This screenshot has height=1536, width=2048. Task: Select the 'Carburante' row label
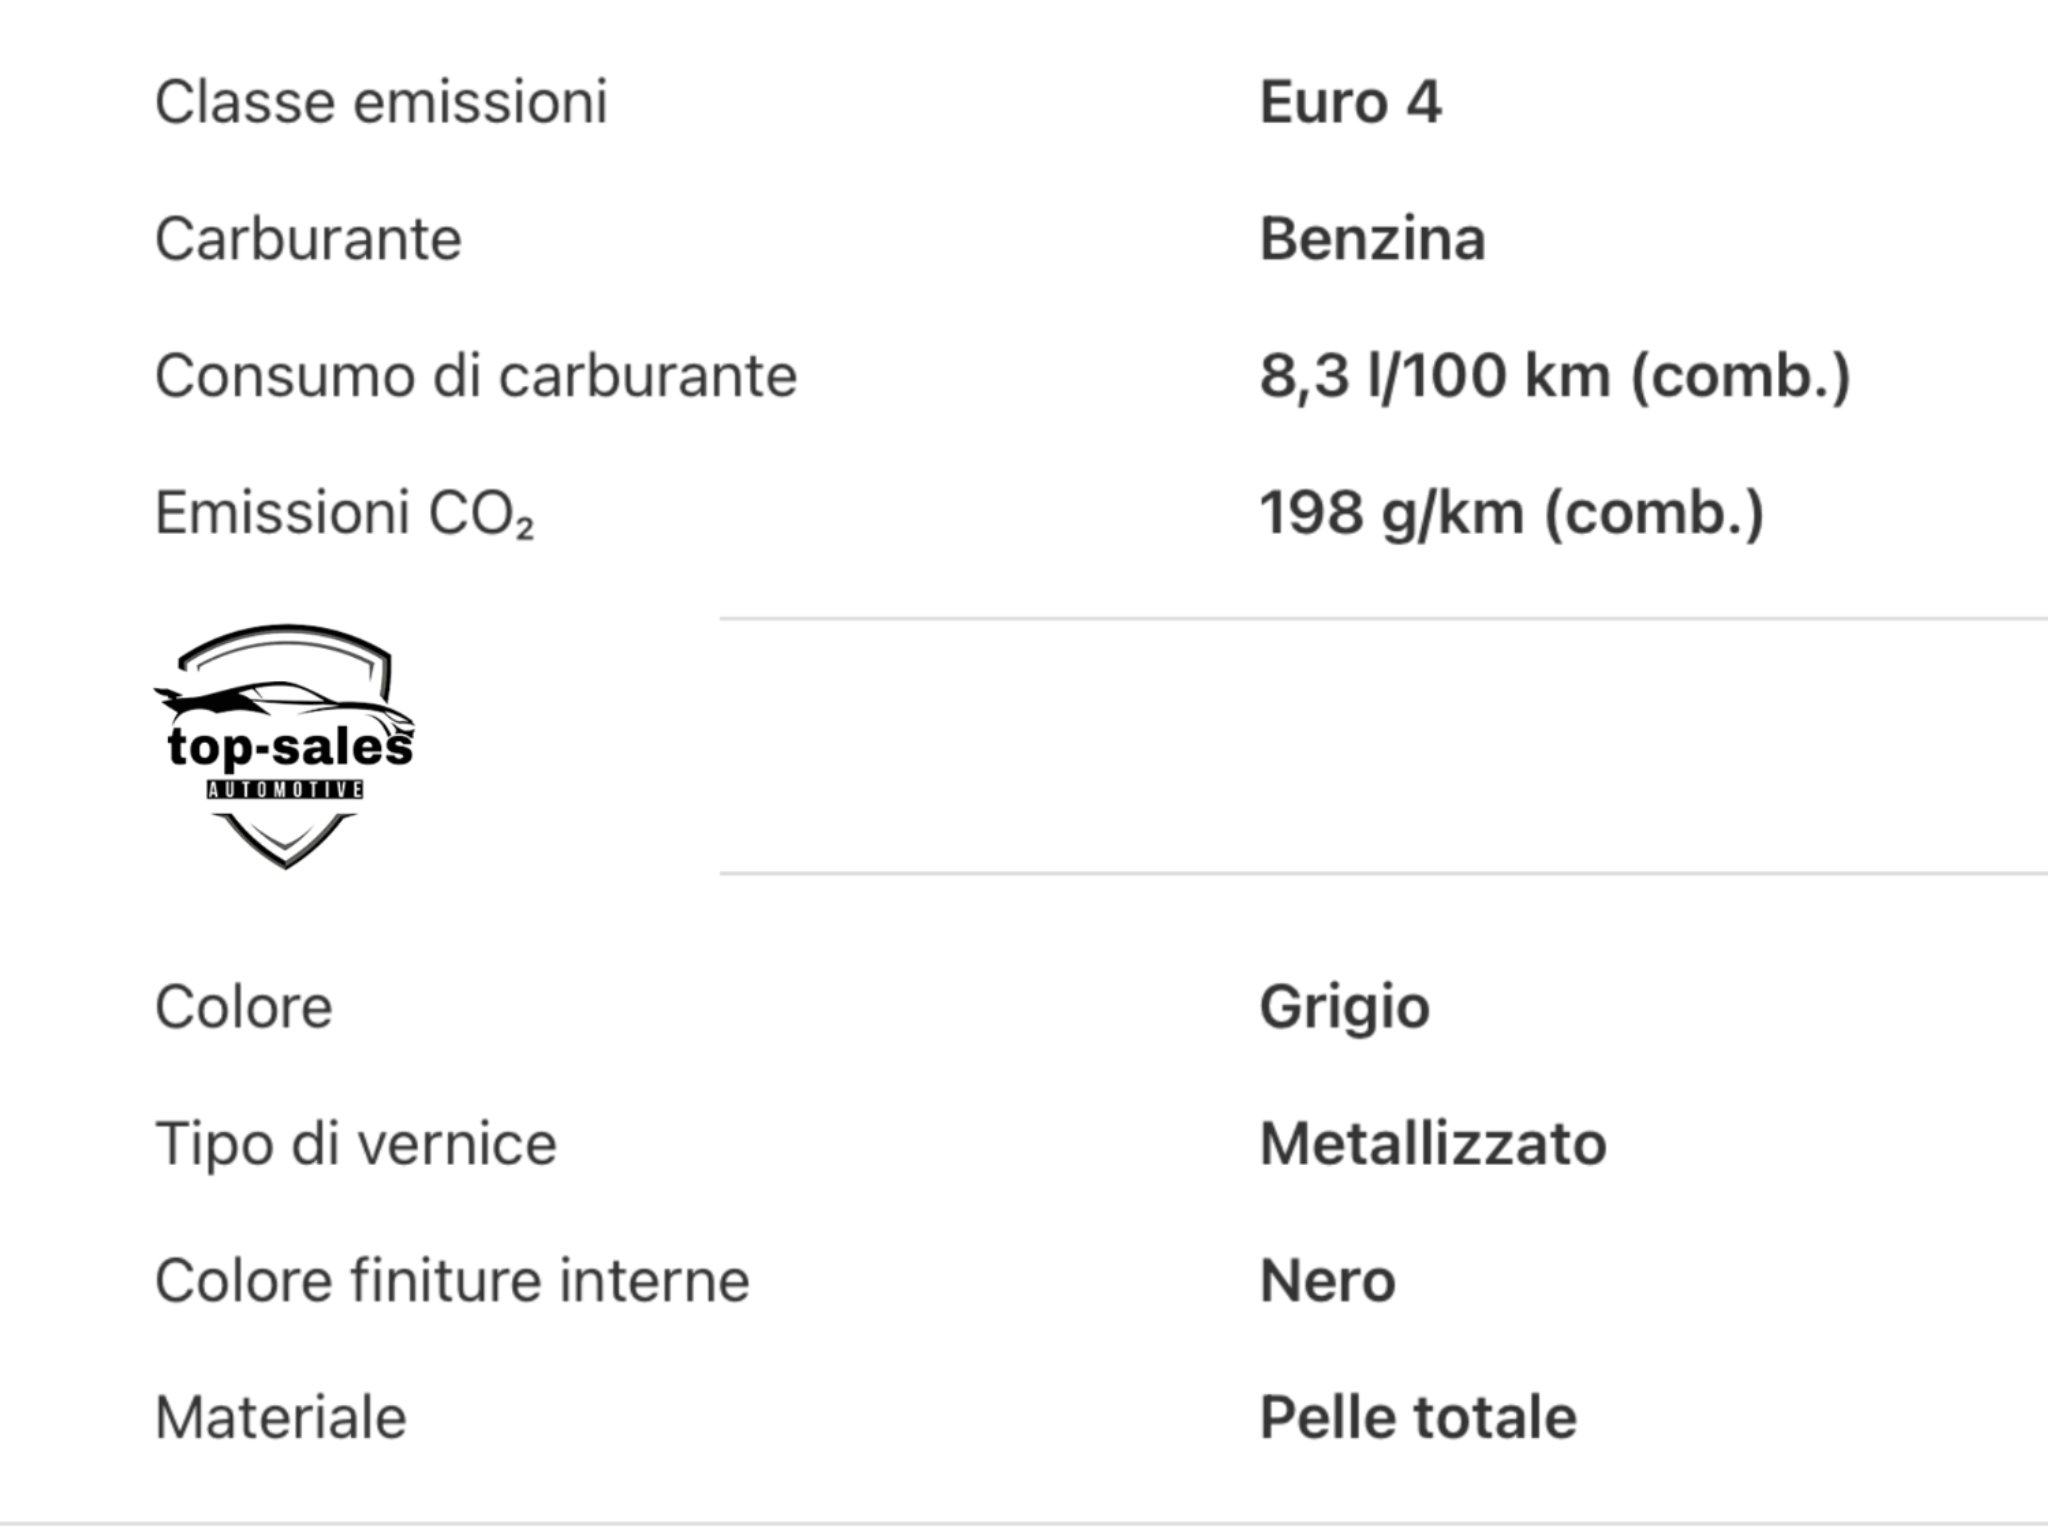308,239
